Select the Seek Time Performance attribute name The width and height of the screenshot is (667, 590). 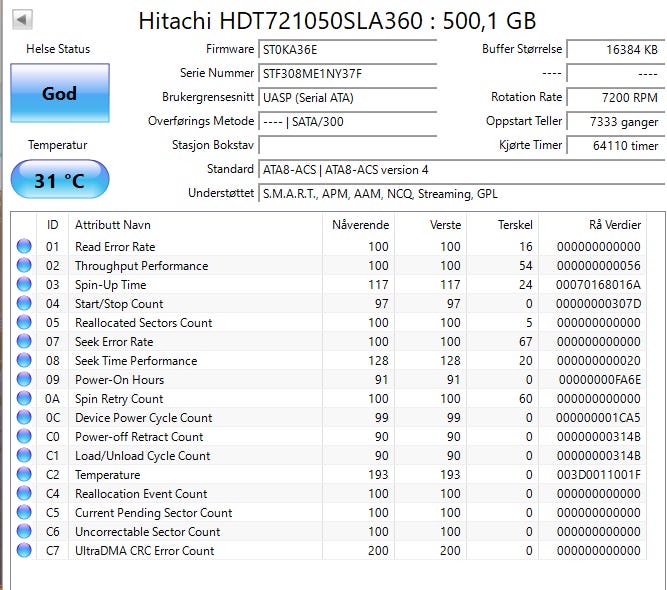click(136, 361)
